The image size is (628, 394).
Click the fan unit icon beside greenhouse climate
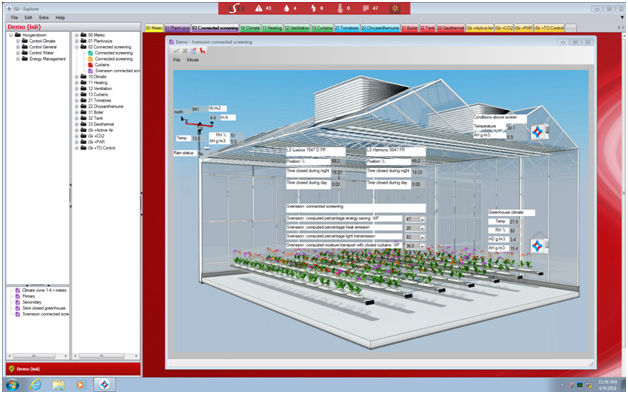pos(537,246)
